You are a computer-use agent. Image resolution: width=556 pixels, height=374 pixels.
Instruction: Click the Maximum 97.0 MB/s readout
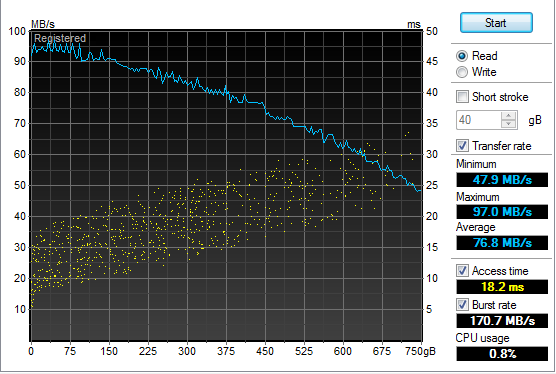[x=502, y=212]
